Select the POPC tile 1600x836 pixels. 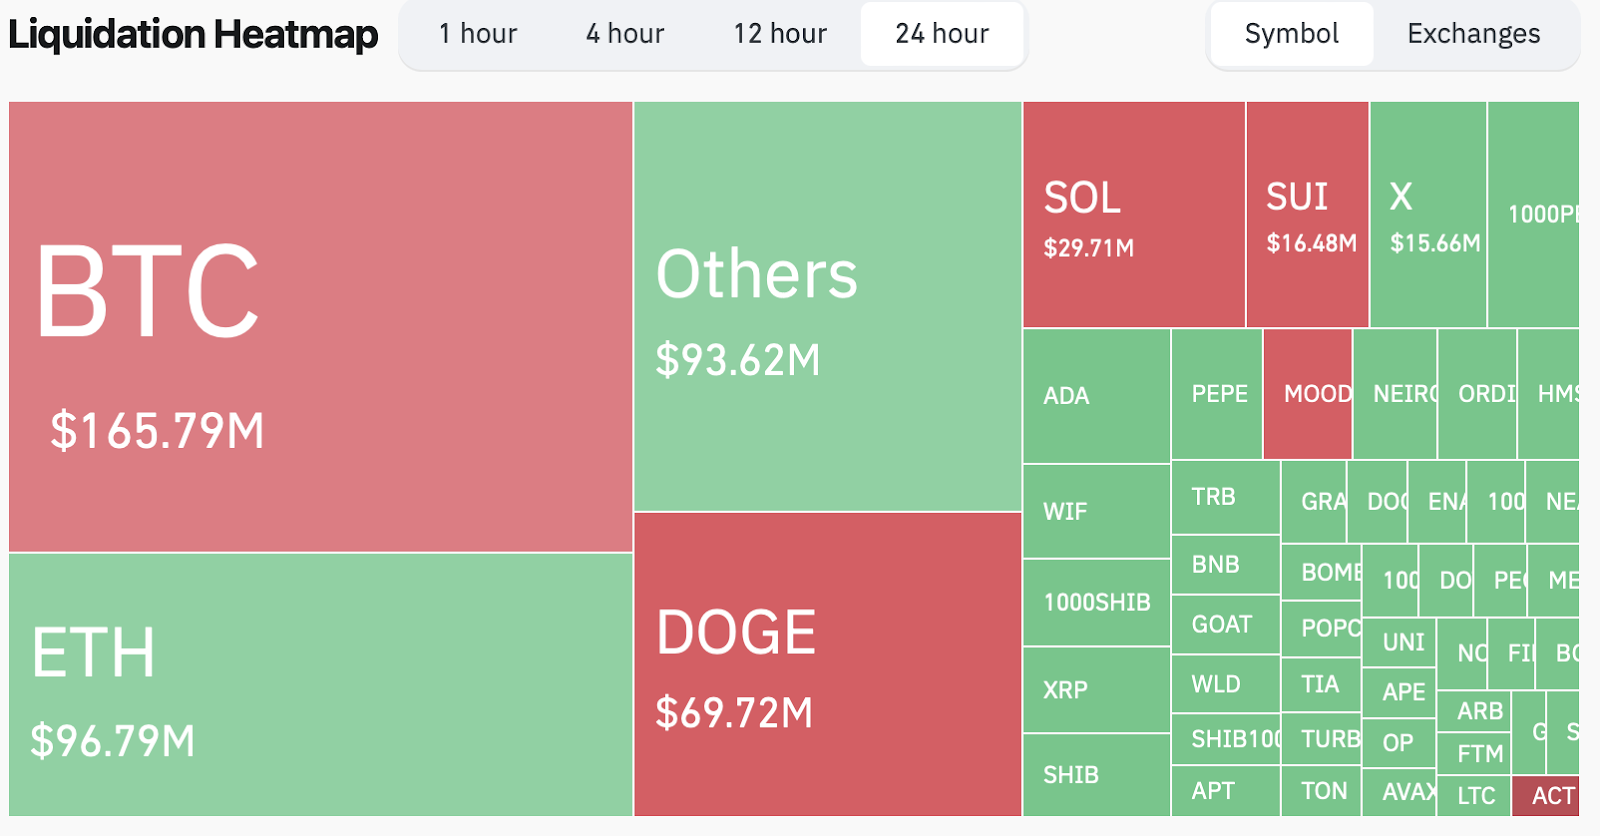tap(1321, 628)
